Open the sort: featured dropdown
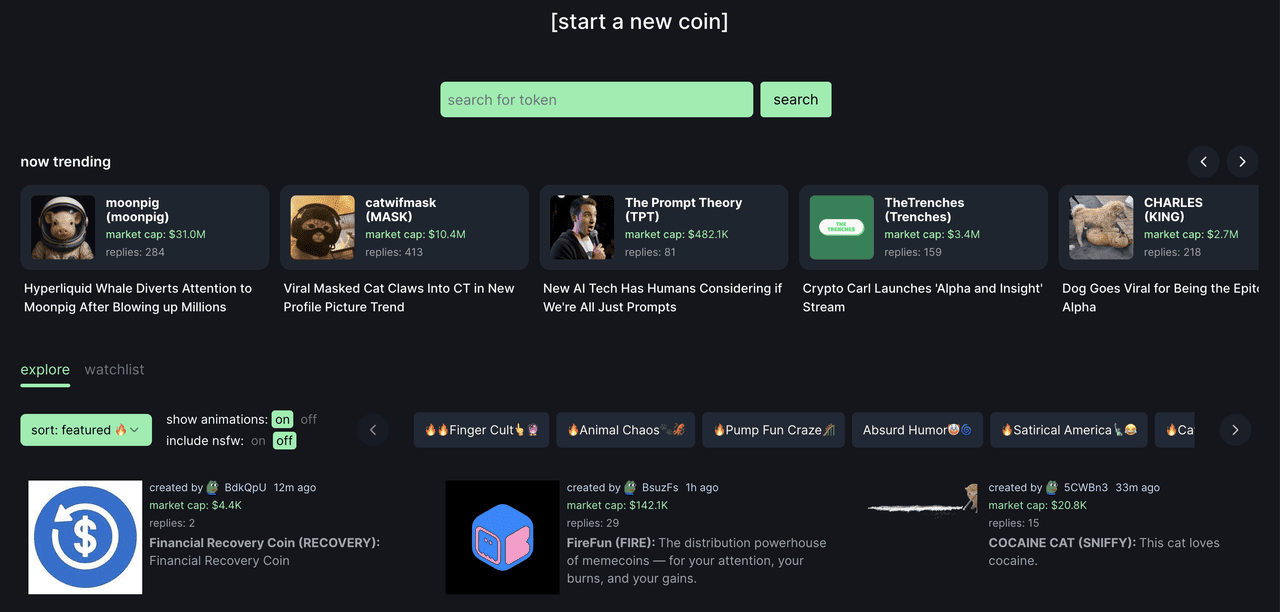 (x=86, y=430)
